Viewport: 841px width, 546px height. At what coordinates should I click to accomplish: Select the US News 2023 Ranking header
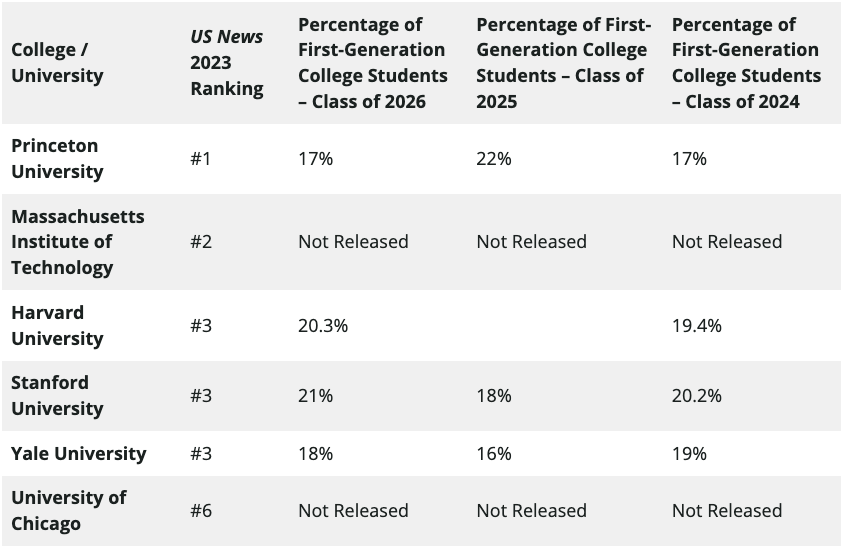coord(227,63)
